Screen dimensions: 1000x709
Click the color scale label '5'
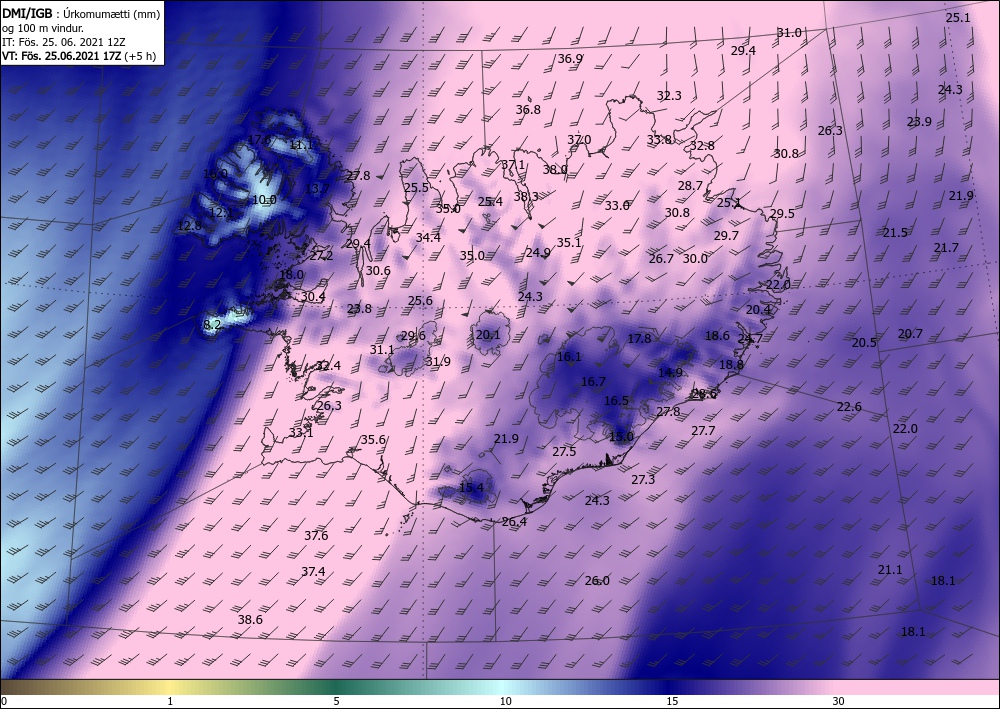336,701
